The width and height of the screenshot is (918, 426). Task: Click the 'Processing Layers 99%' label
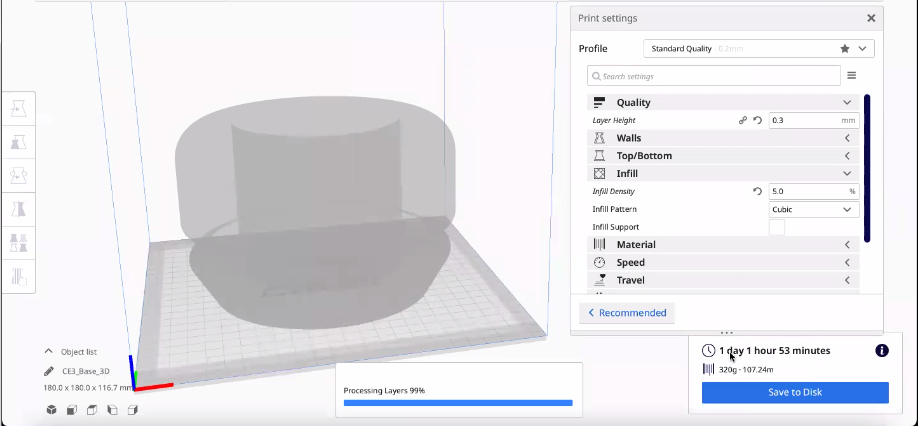384,390
